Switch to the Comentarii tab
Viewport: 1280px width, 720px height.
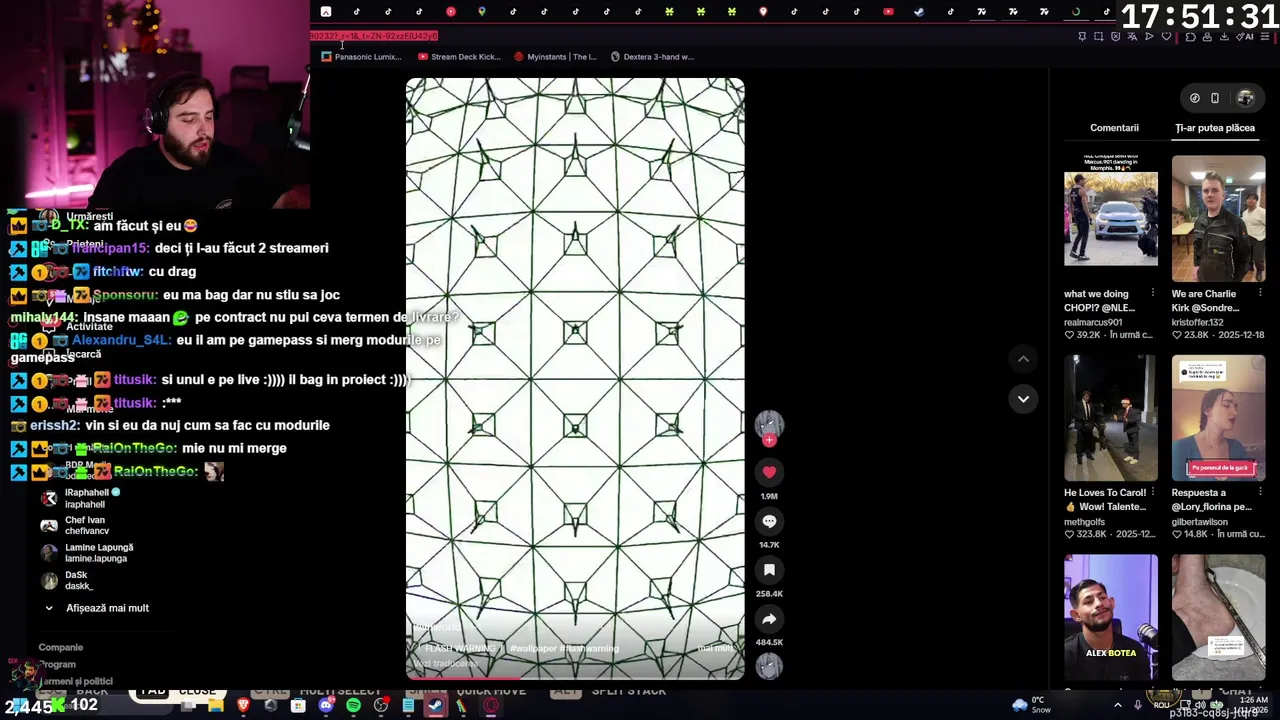(x=1114, y=128)
